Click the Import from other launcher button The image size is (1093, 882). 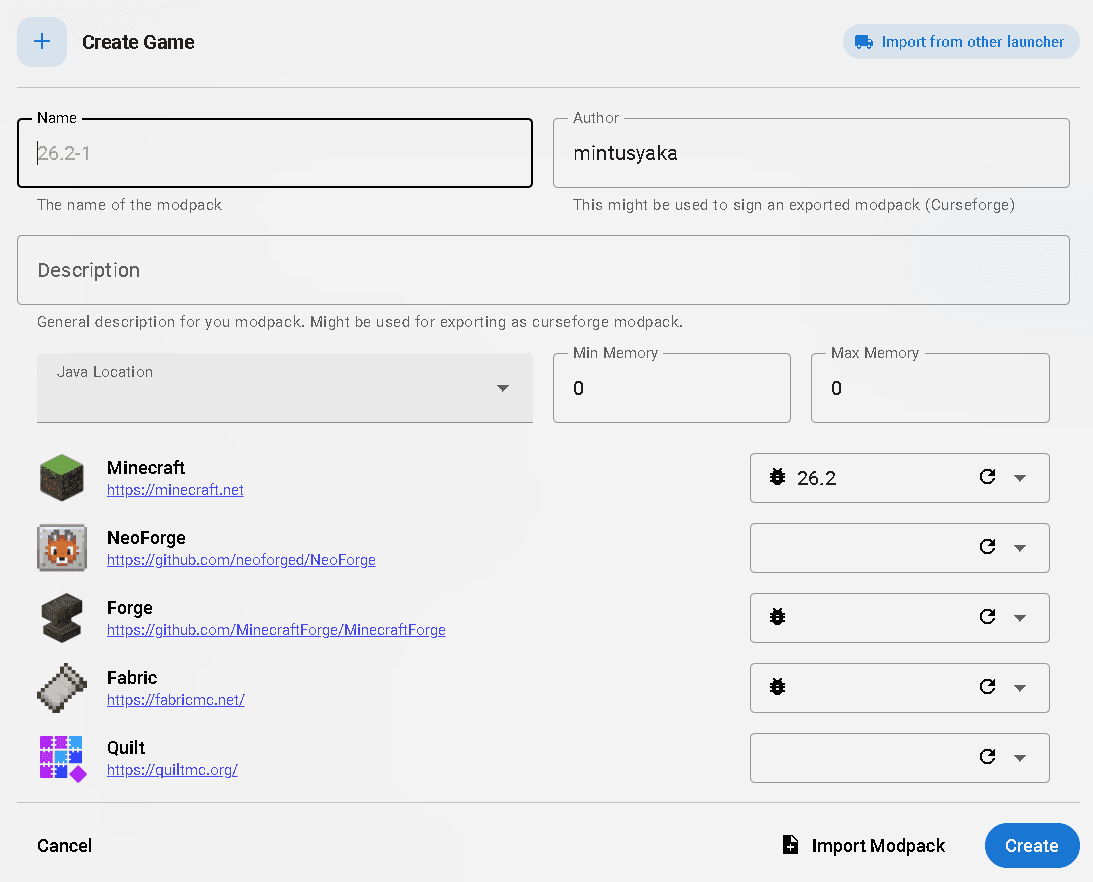point(961,42)
